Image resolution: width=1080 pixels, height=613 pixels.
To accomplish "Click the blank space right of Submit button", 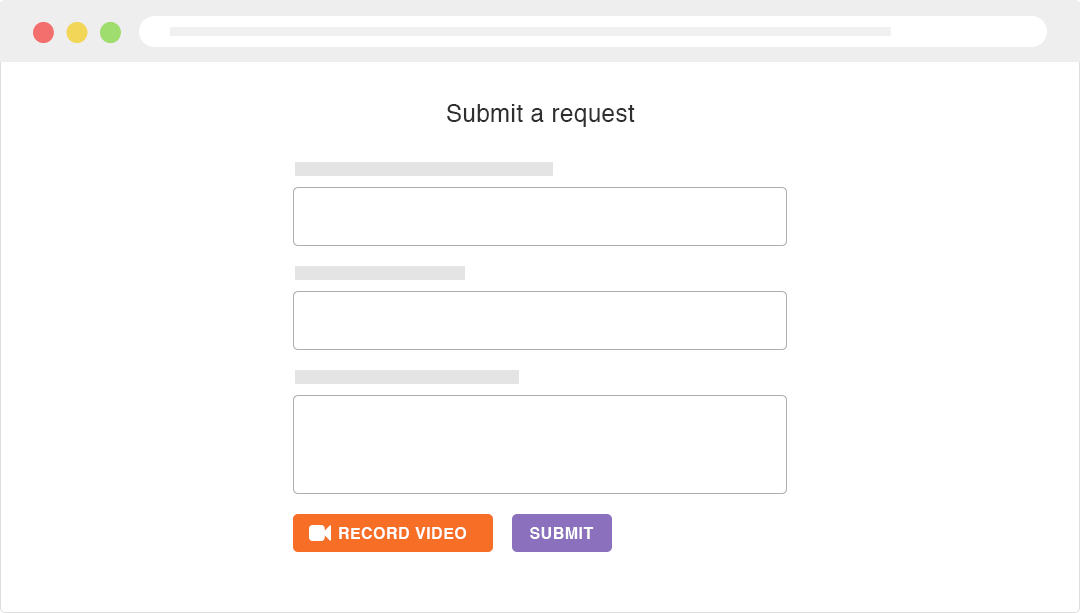I will point(700,533).
